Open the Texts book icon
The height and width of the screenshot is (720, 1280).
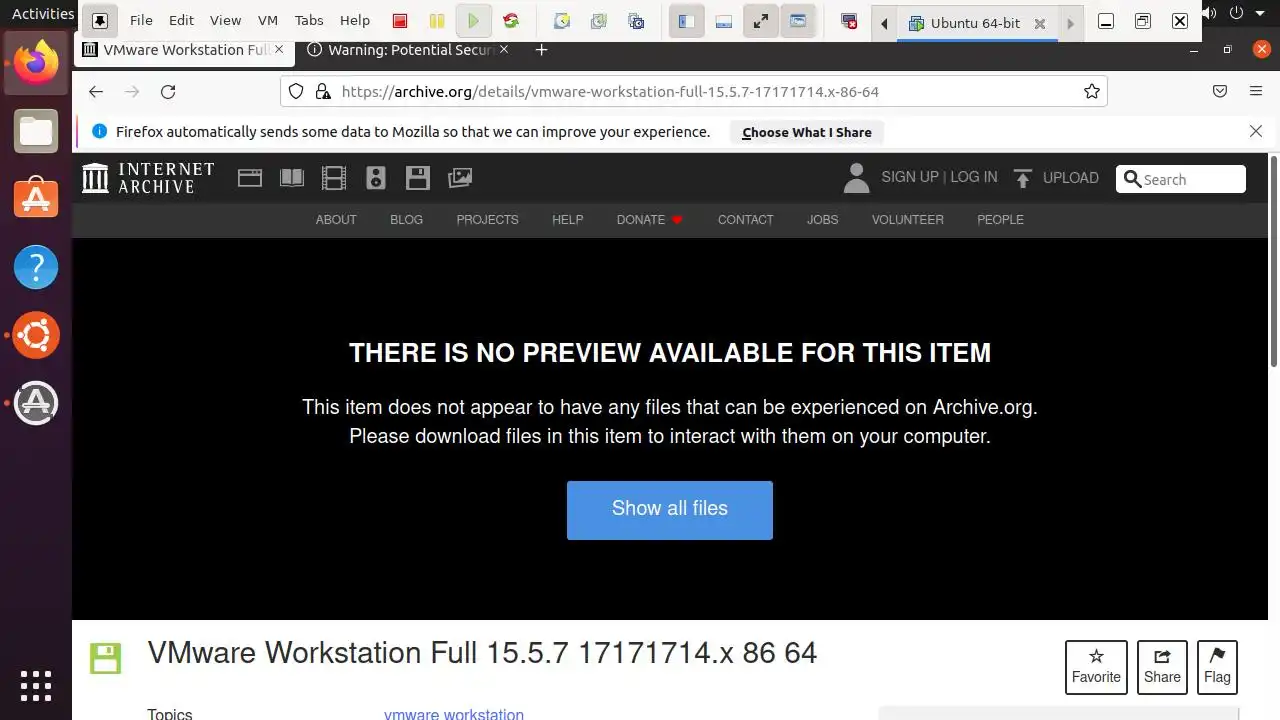point(292,178)
